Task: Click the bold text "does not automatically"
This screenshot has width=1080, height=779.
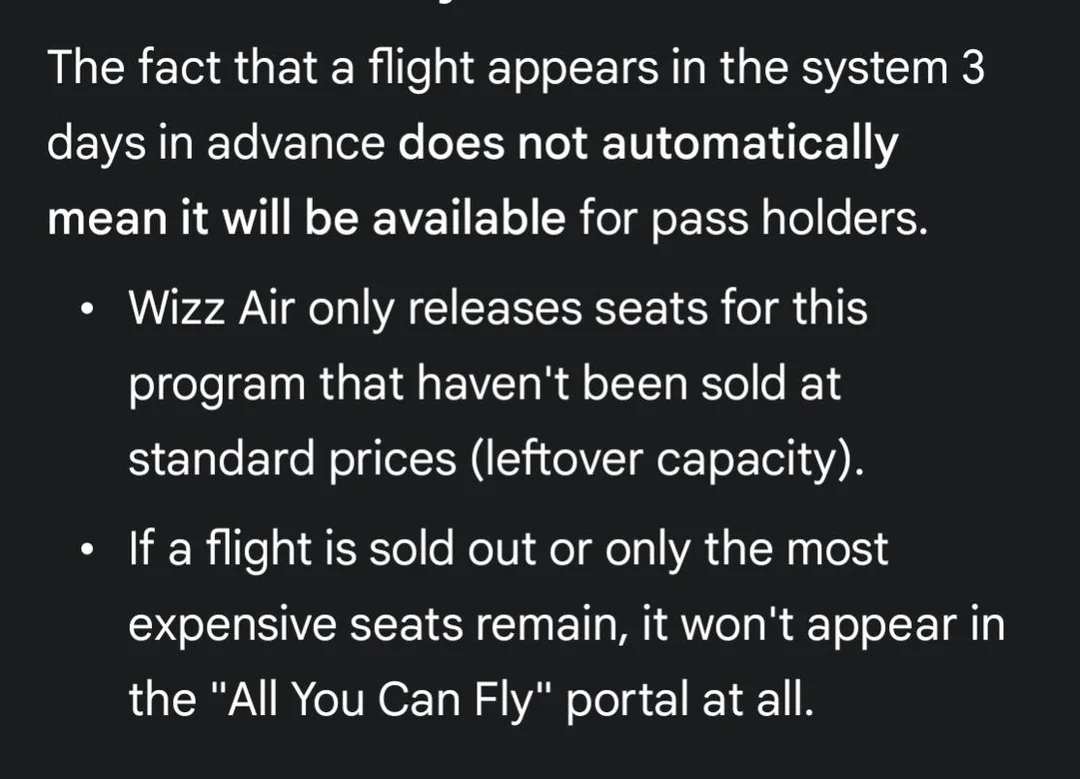Action: pos(648,146)
